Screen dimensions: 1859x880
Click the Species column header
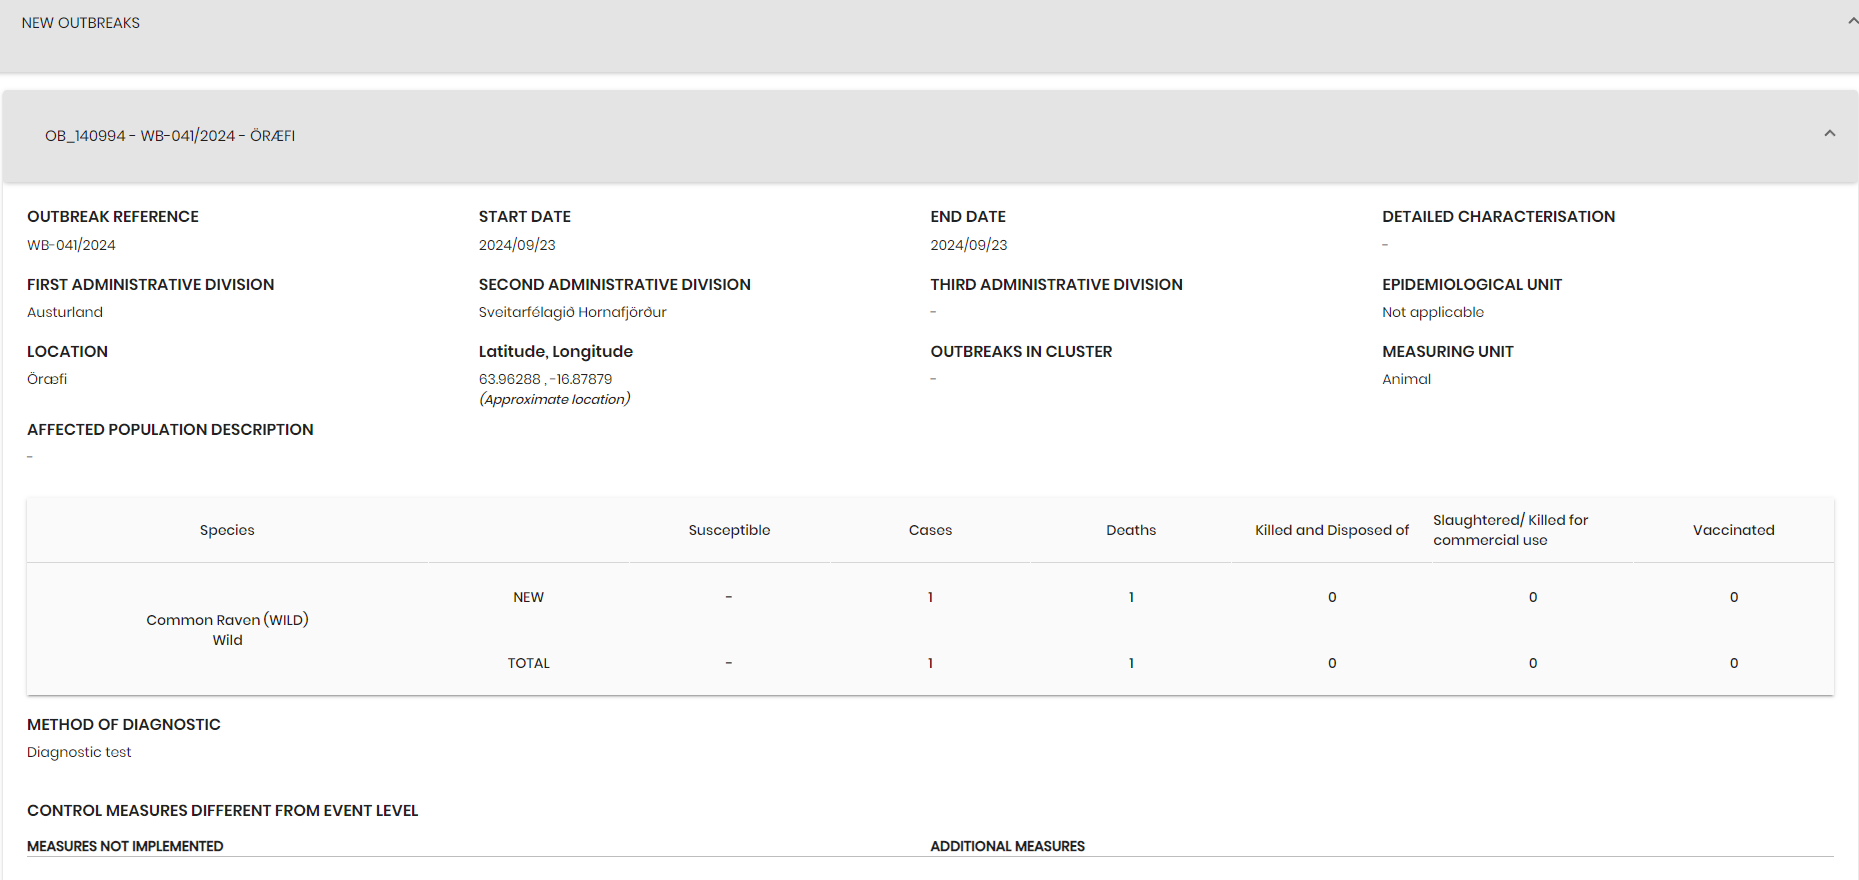(x=227, y=530)
